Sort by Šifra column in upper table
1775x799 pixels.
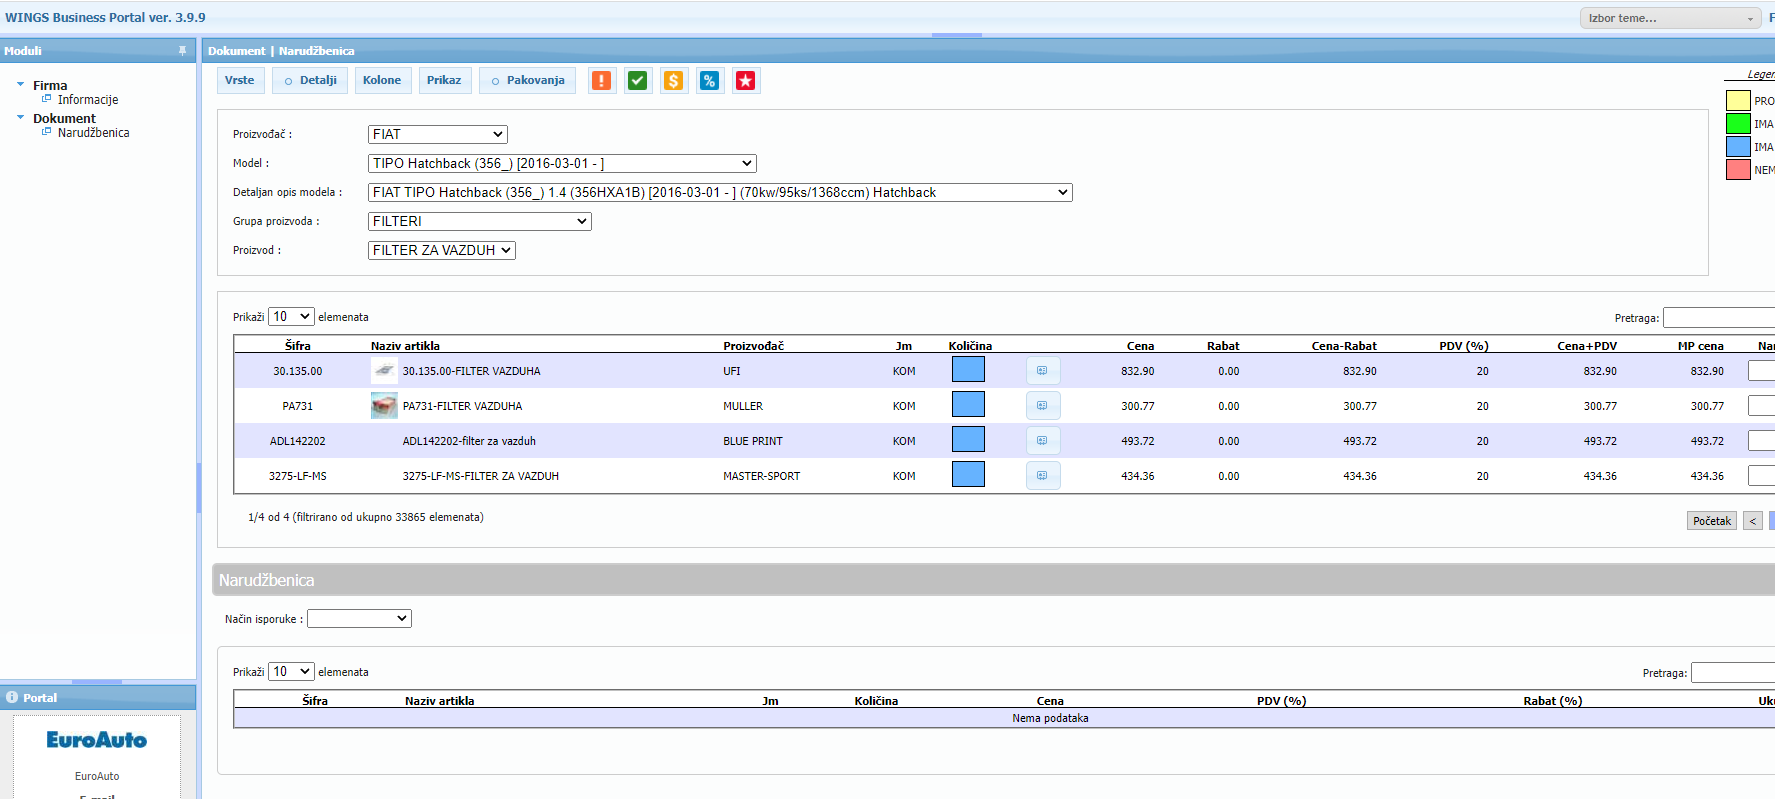298,346
